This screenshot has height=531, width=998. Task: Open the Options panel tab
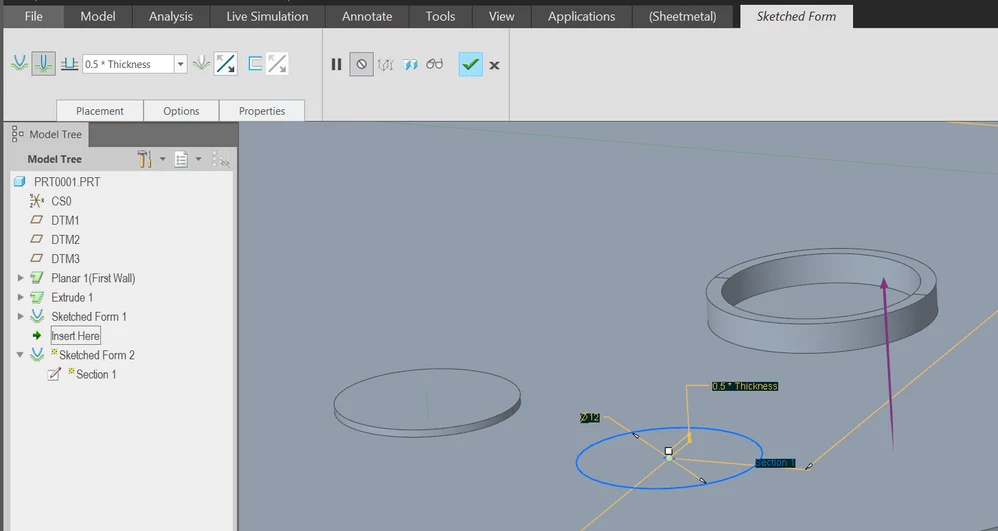click(181, 111)
